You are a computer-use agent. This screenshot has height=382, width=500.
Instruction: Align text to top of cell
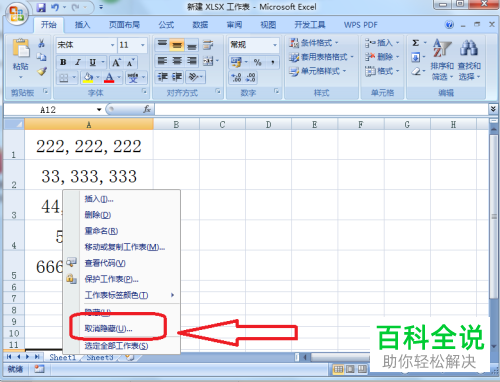click(x=162, y=45)
